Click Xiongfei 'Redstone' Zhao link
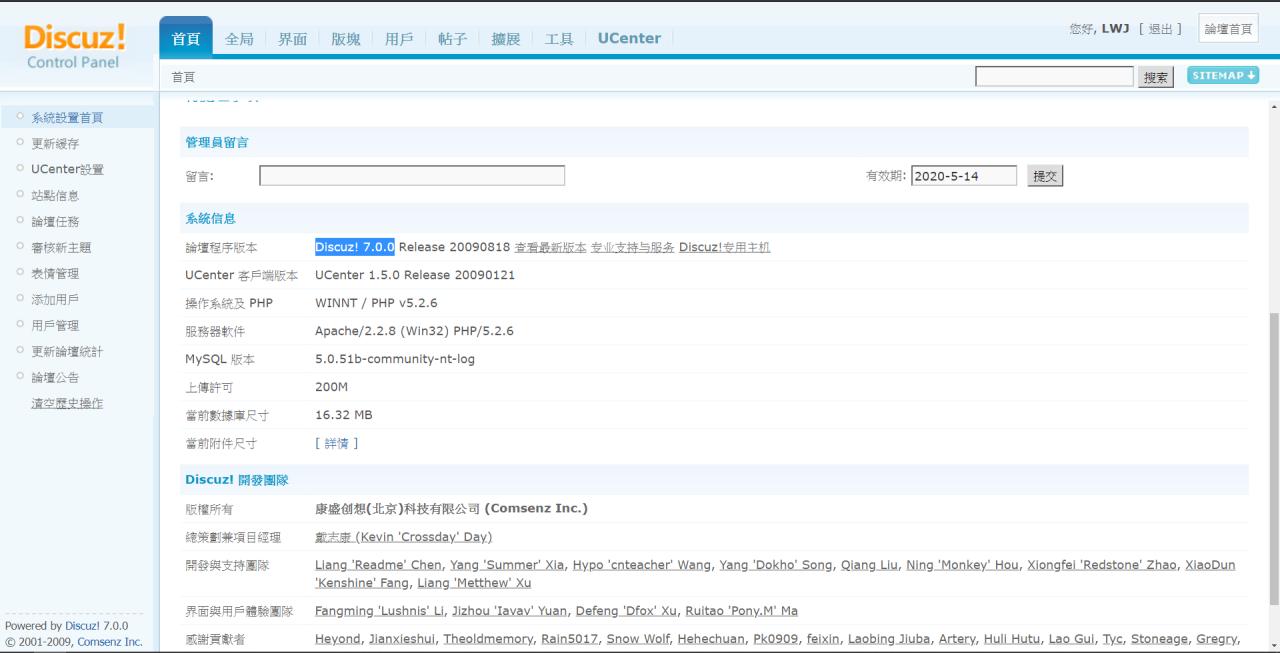 pyautogui.click(x=1102, y=565)
